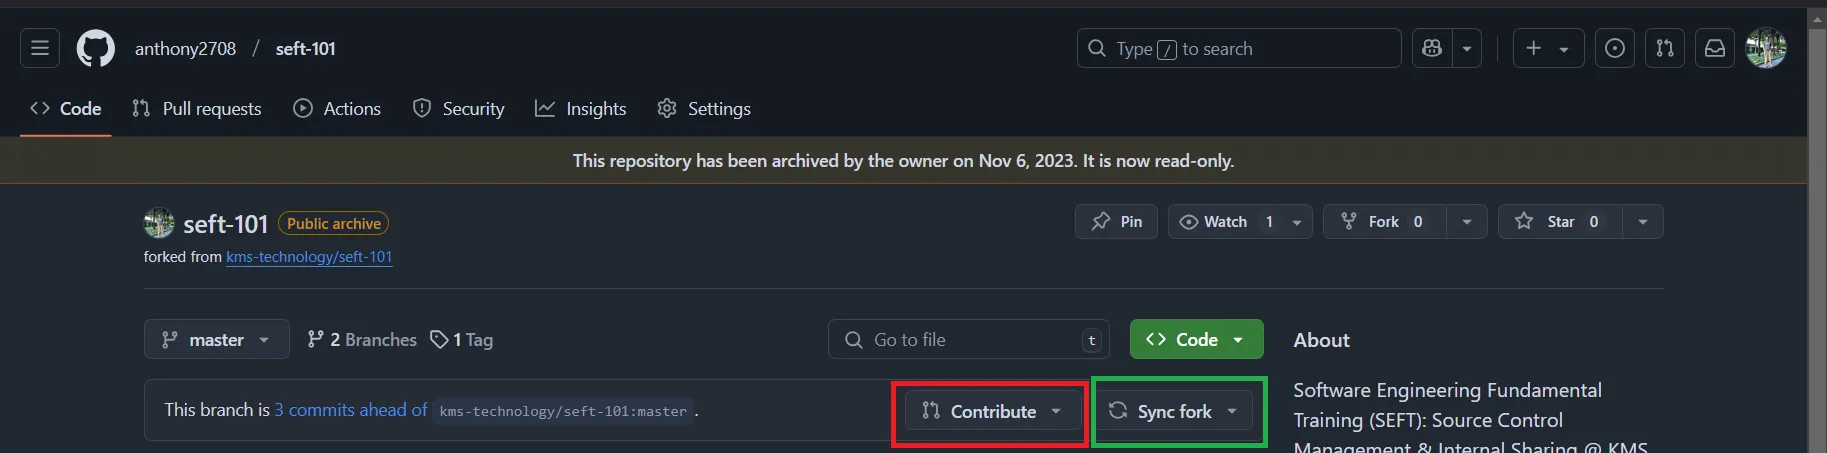Screen dimensions: 1827x453
Task: Star the seft-101 repository
Action: [1559, 221]
